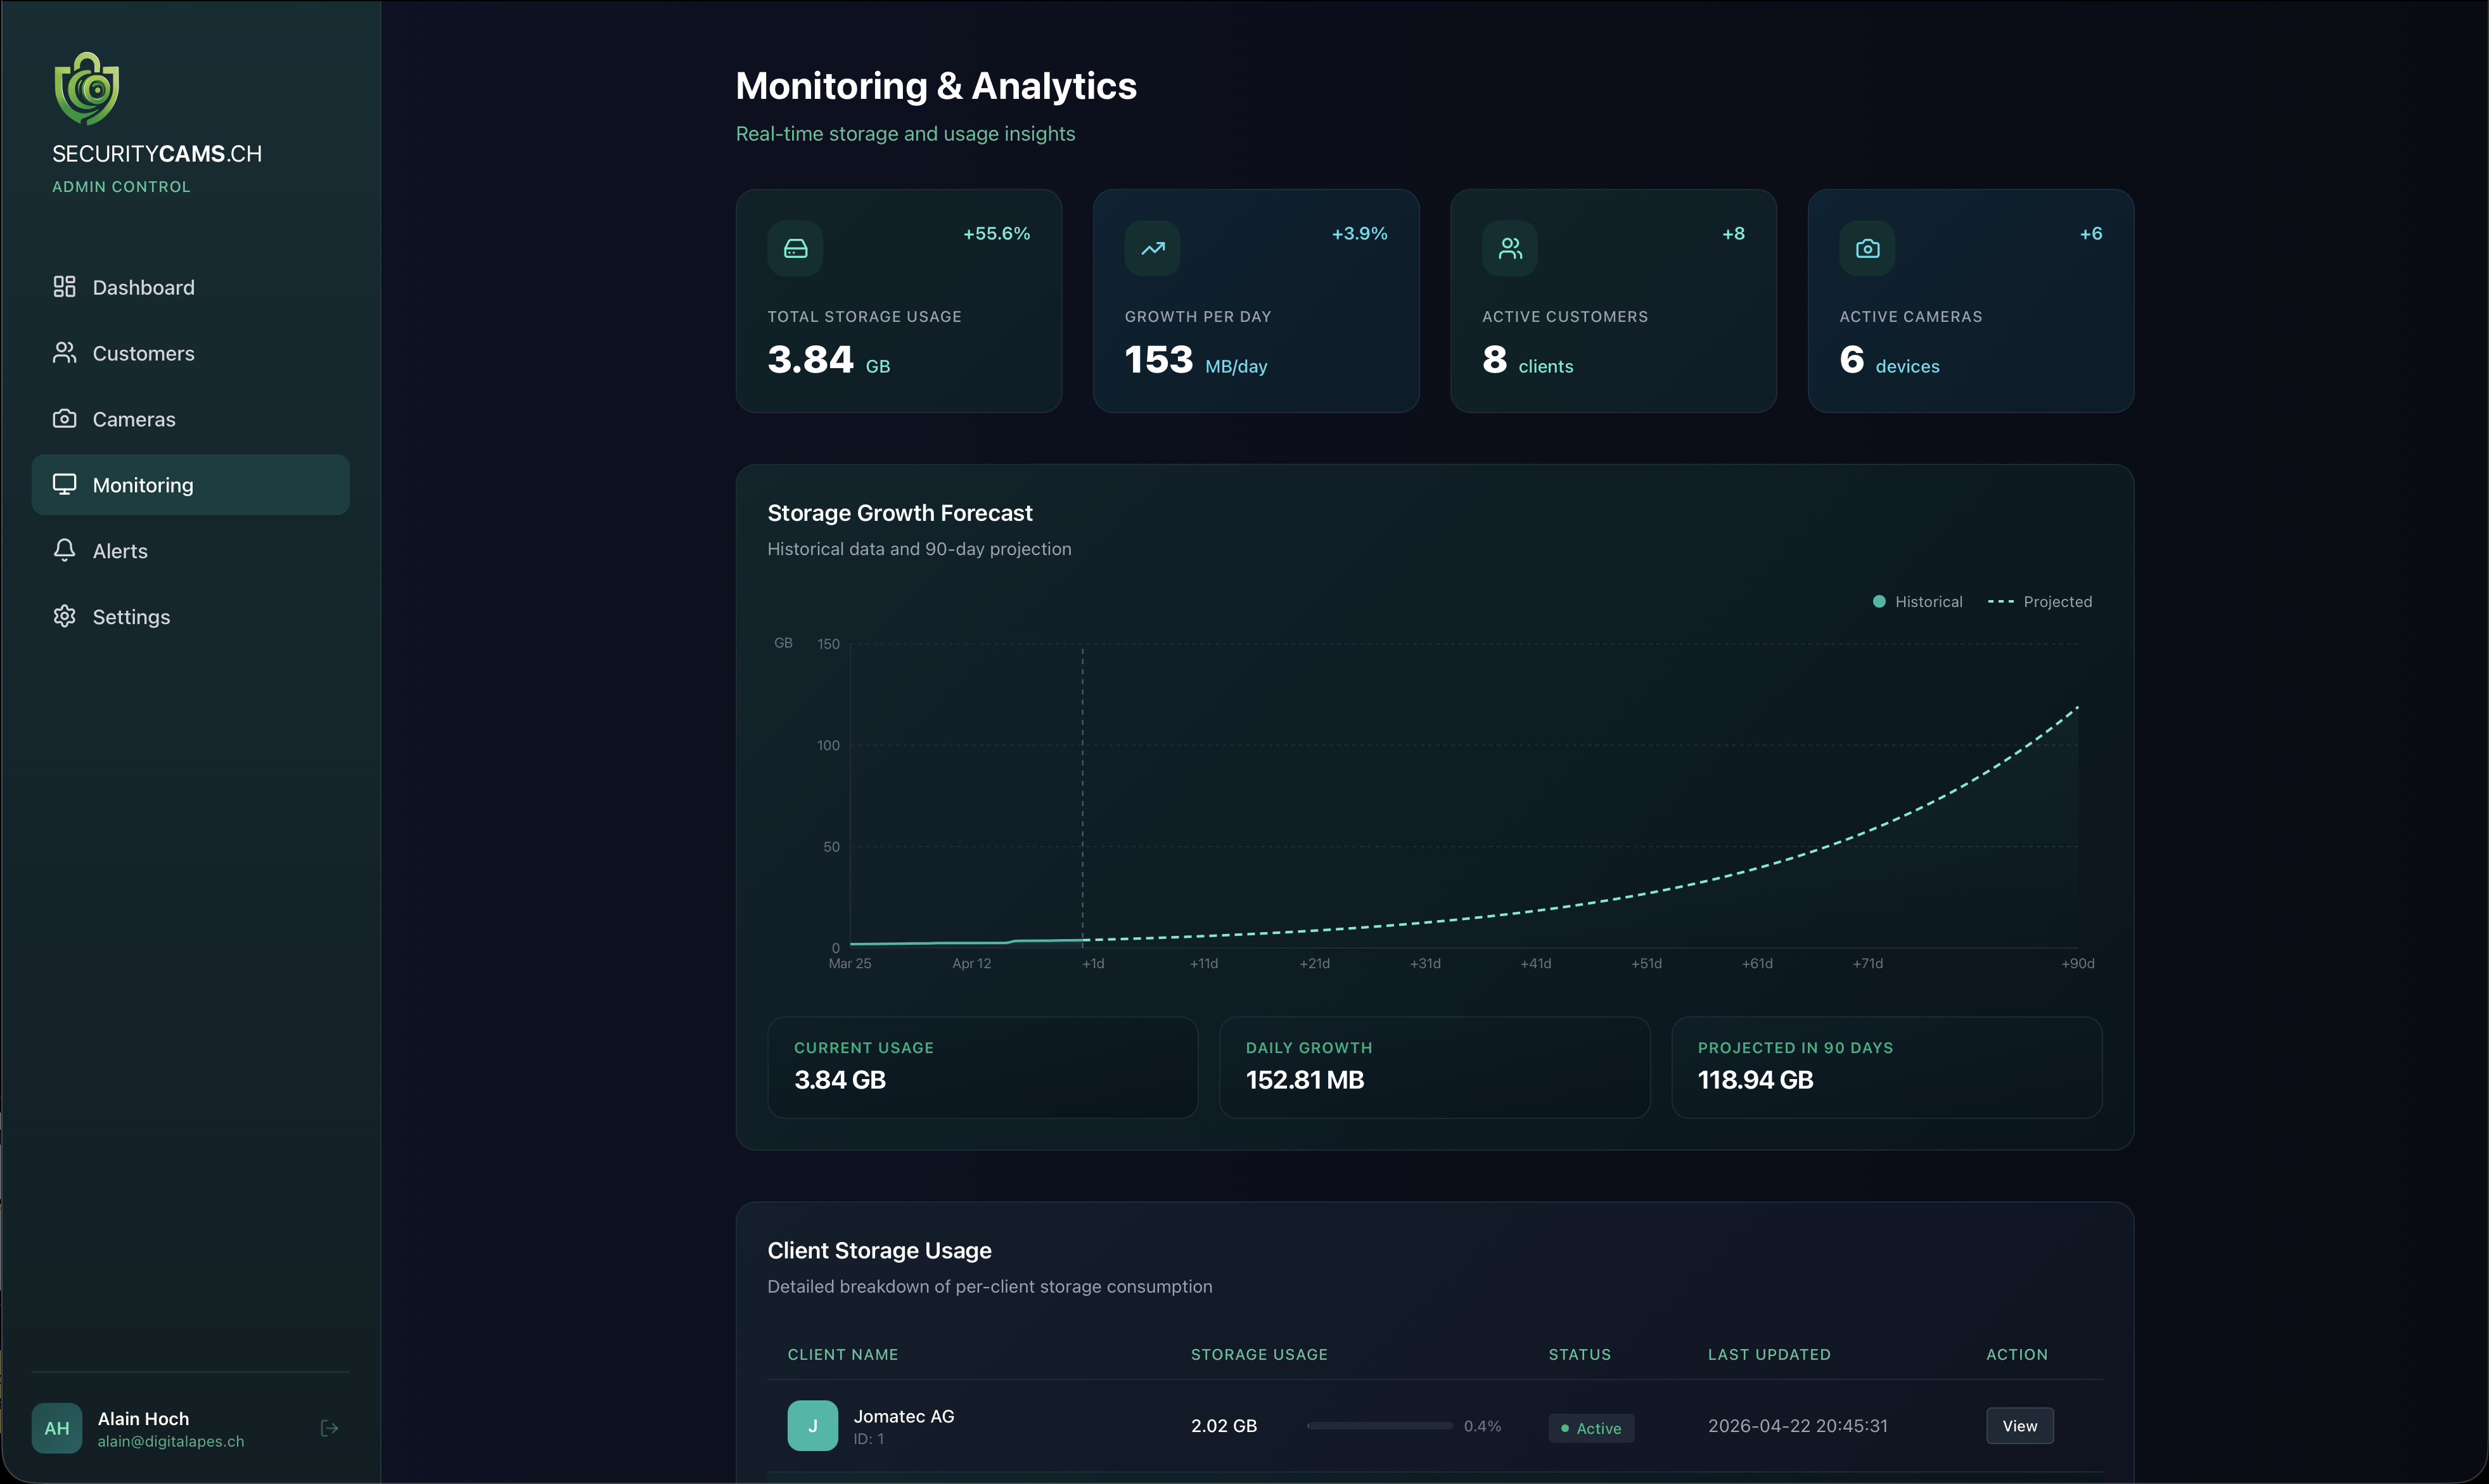Click the logout icon next to Alain Hoch

tap(329, 1428)
